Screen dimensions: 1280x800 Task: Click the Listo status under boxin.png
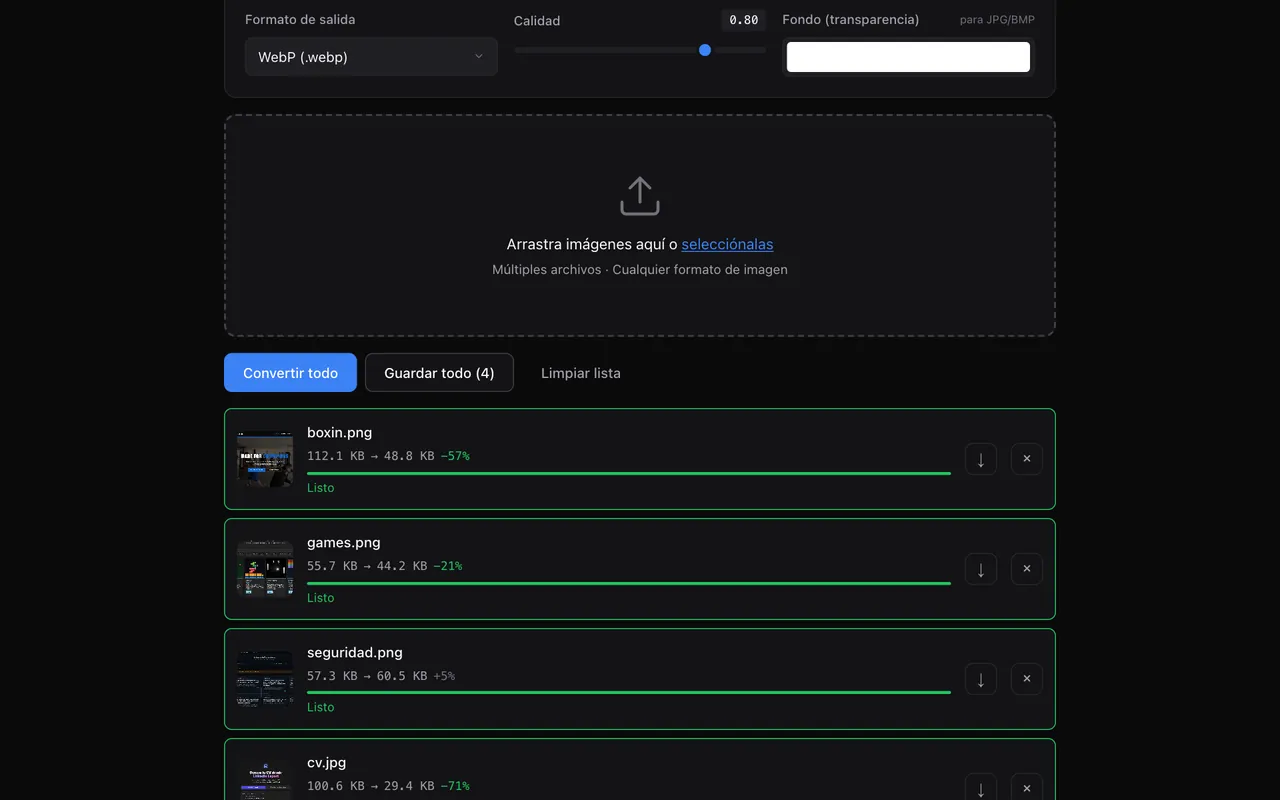tap(321, 488)
